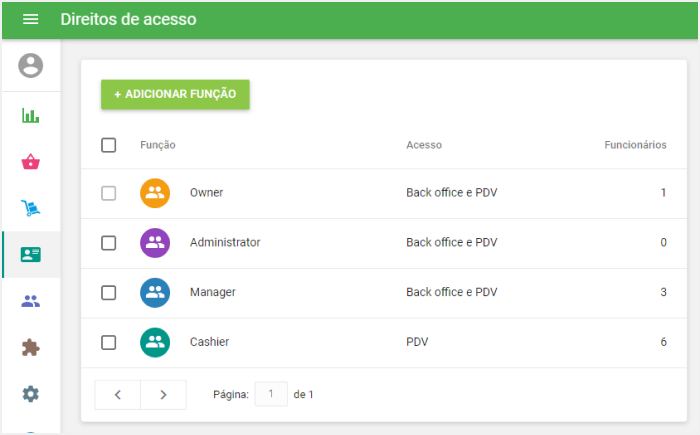Image resolution: width=700 pixels, height=435 pixels.
Task: Click the Cashier role teal avatar
Action: (x=155, y=343)
